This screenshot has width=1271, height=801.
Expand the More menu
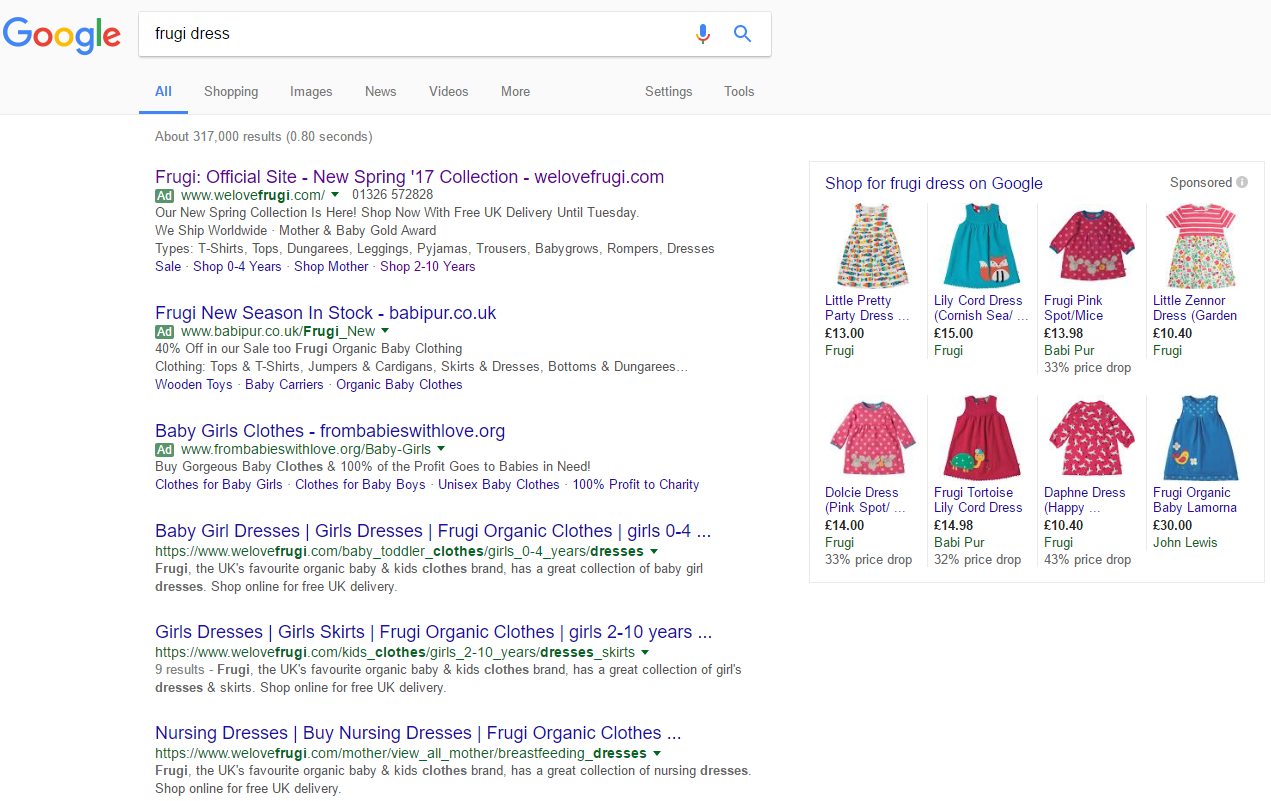[x=515, y=91]
